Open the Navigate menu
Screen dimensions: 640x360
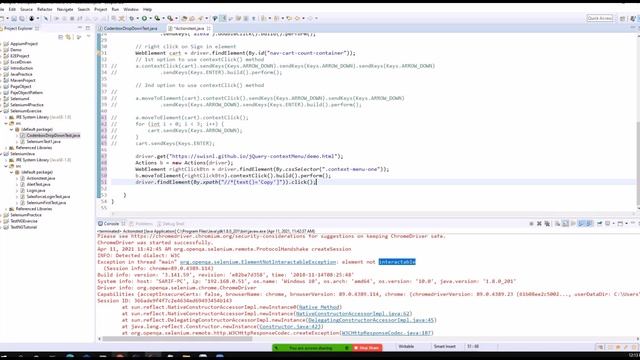(65, 9)
